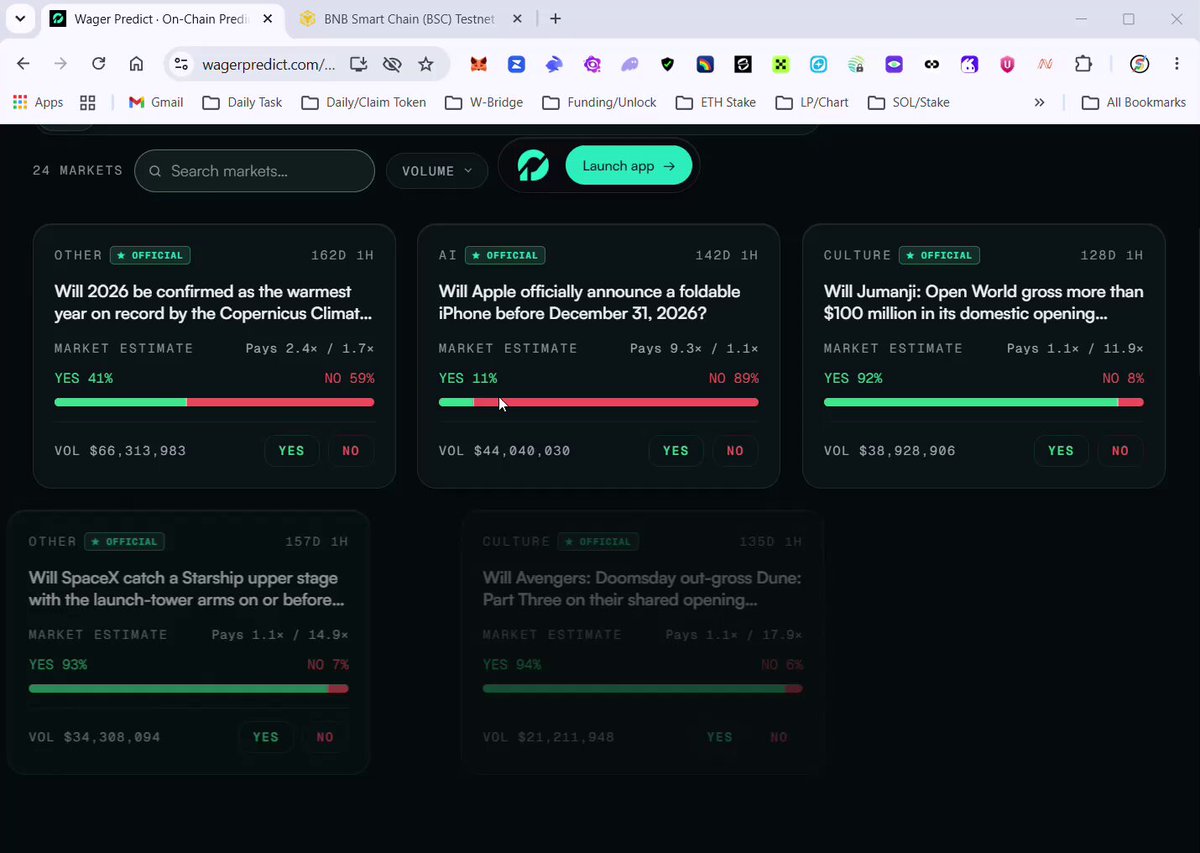
Task: Click the Jumanji market odds bar
Action: pyautogui.click(x=984, y=402)
